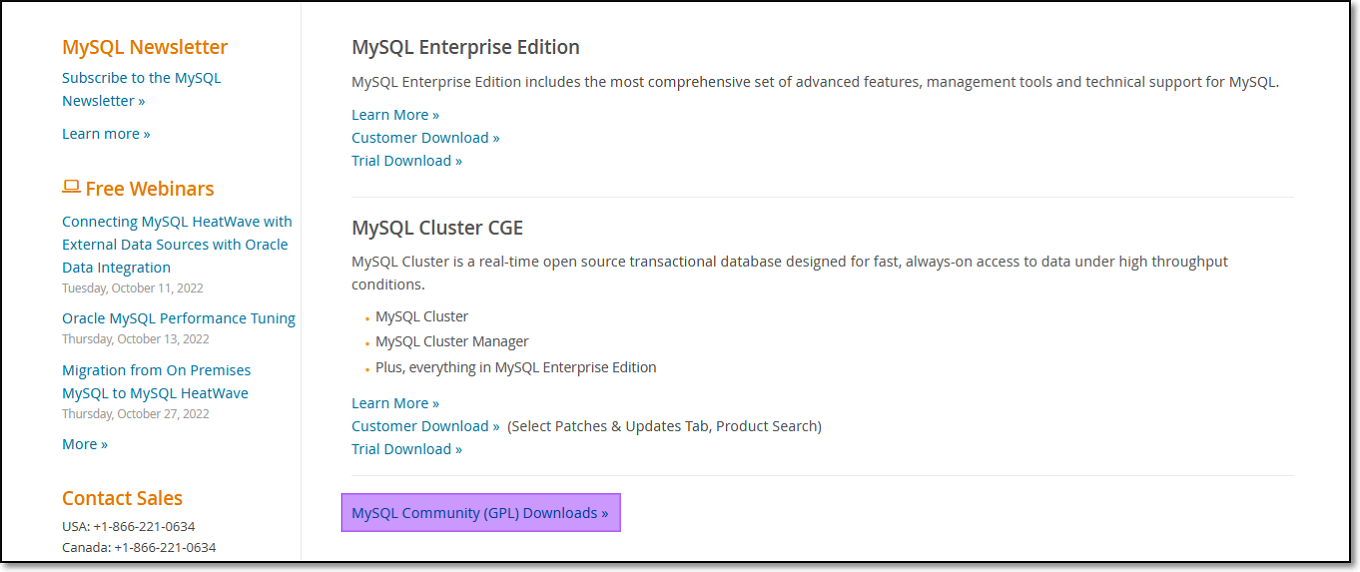Open Customer Download for MySQL Cluster CGE
Image resolution: width=1360 pixels, height=572 pixels.
(x=425, y=426)
